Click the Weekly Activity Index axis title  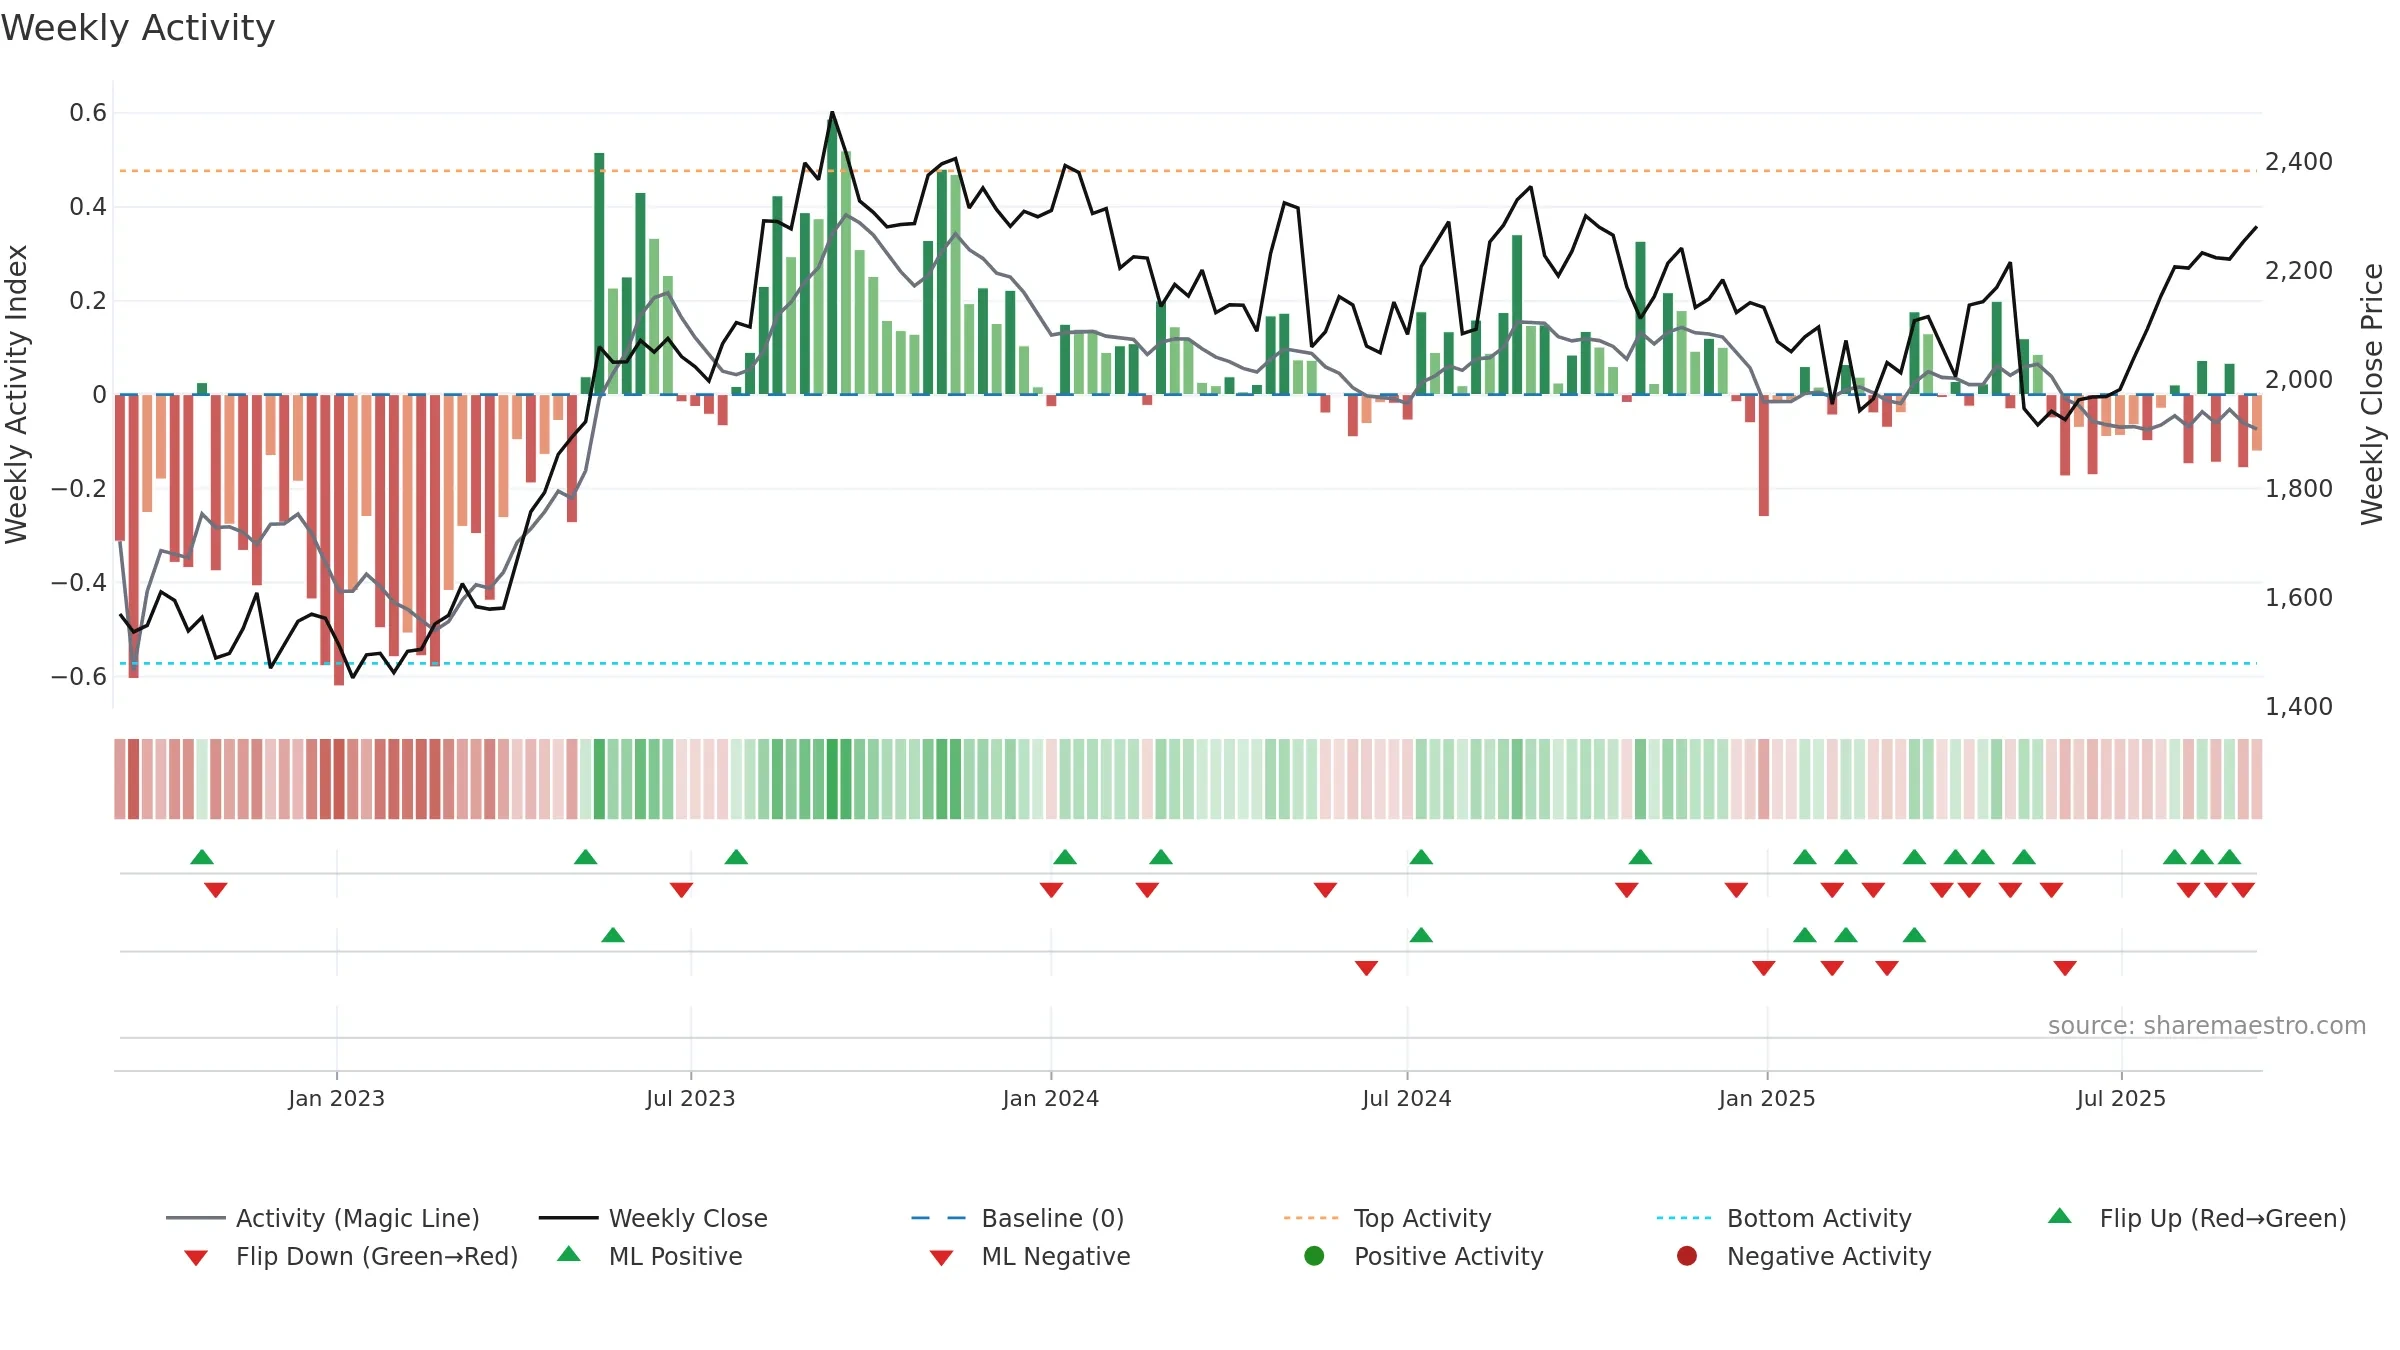coord(16,394)
